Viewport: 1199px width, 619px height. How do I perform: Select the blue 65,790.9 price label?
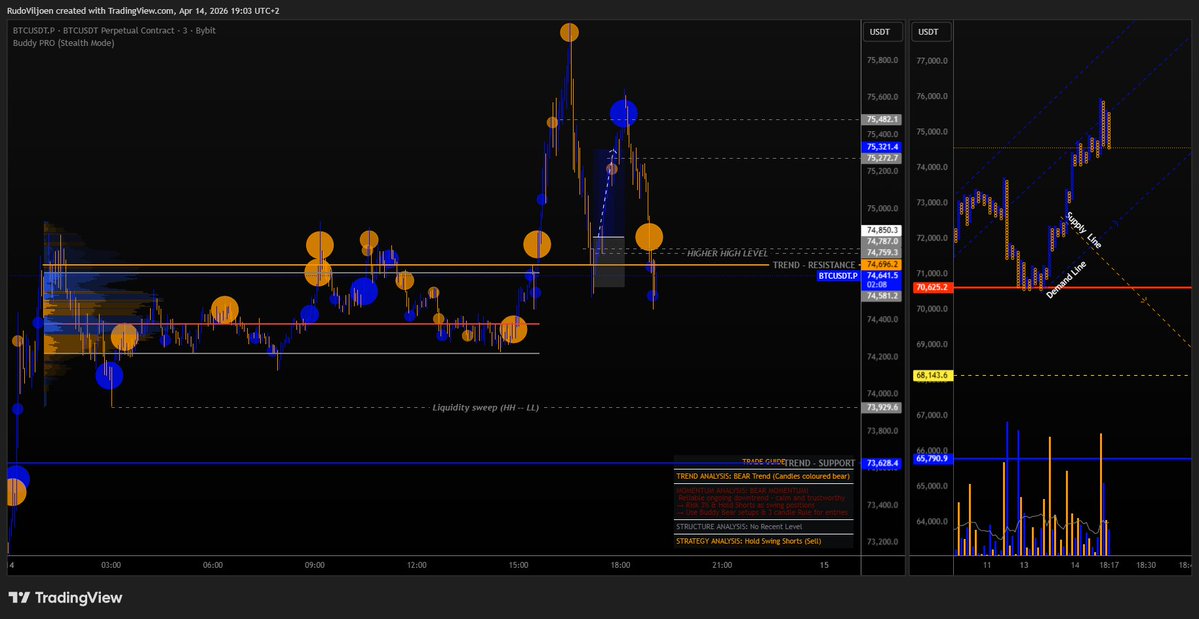(930, 459)
